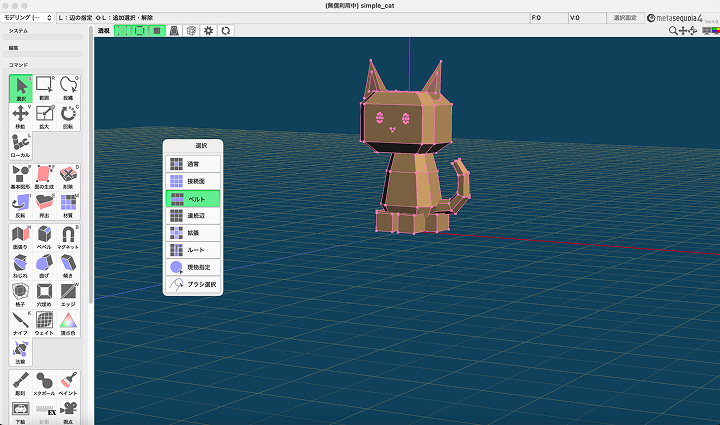Activate the エッジ (Edge) tool
720x425 pixels.
[x=68, y=295]
